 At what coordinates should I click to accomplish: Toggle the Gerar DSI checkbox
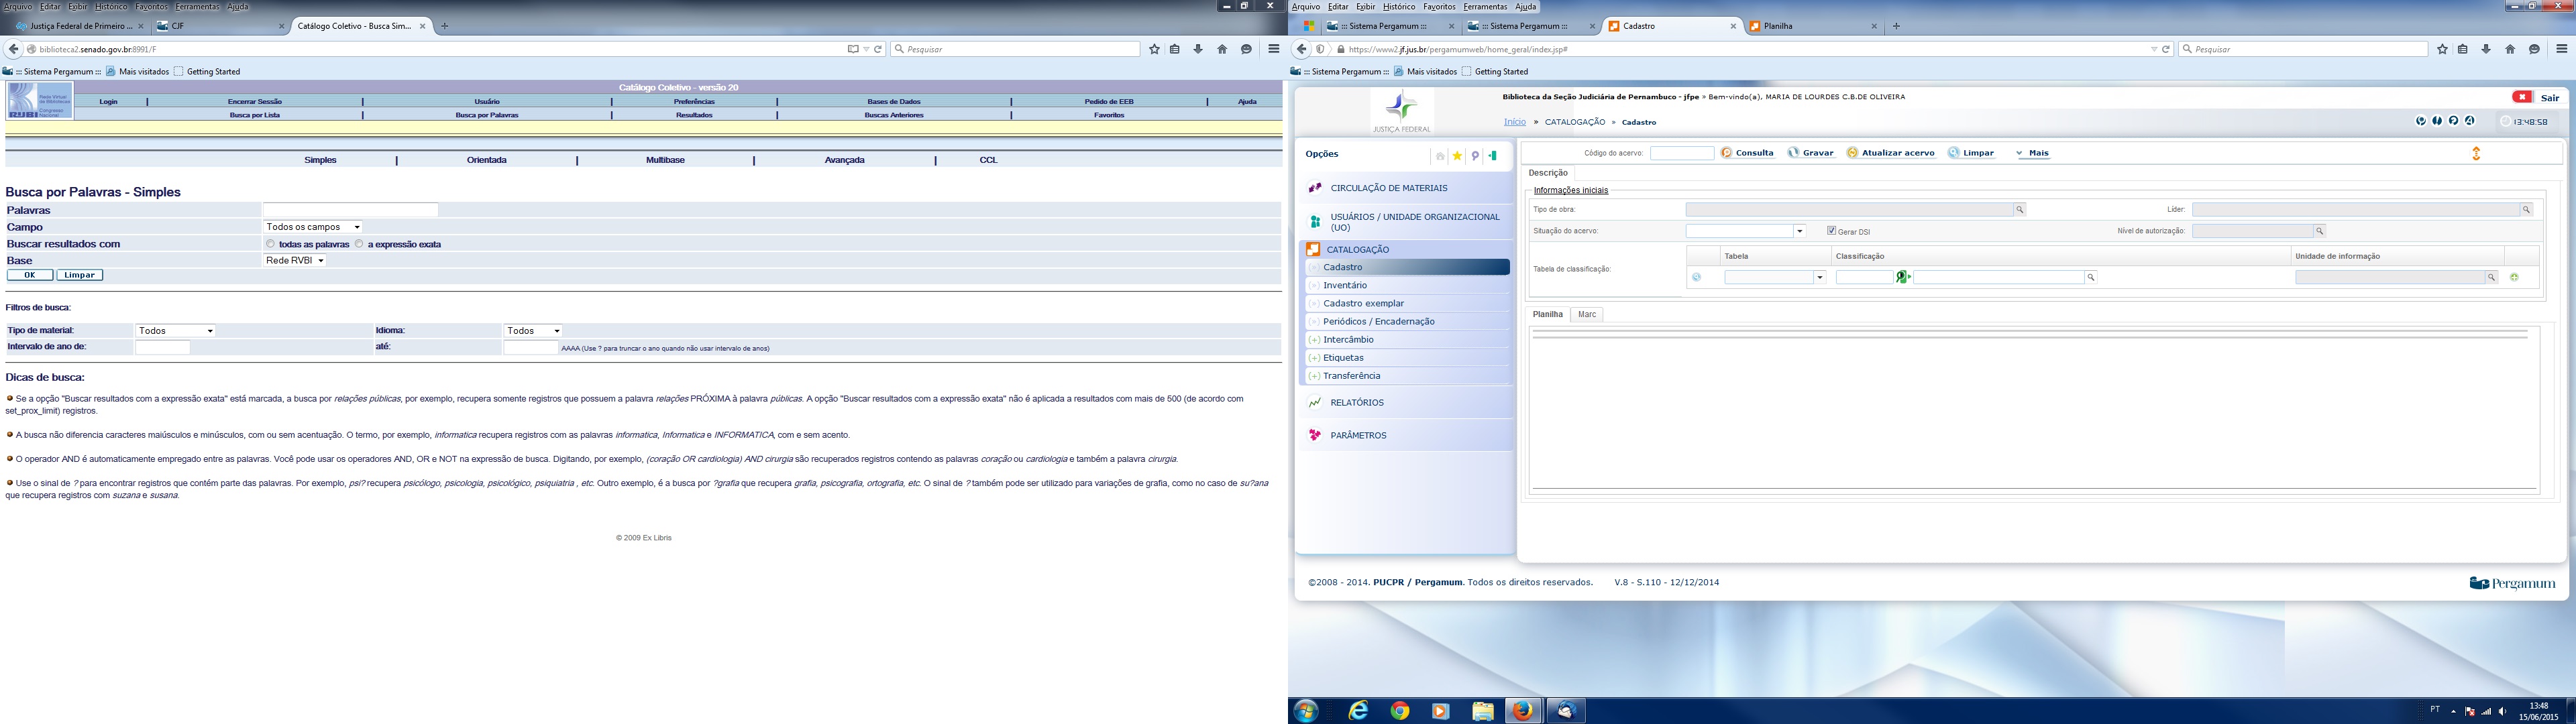pyautogui.click(x=1831, y=231)
